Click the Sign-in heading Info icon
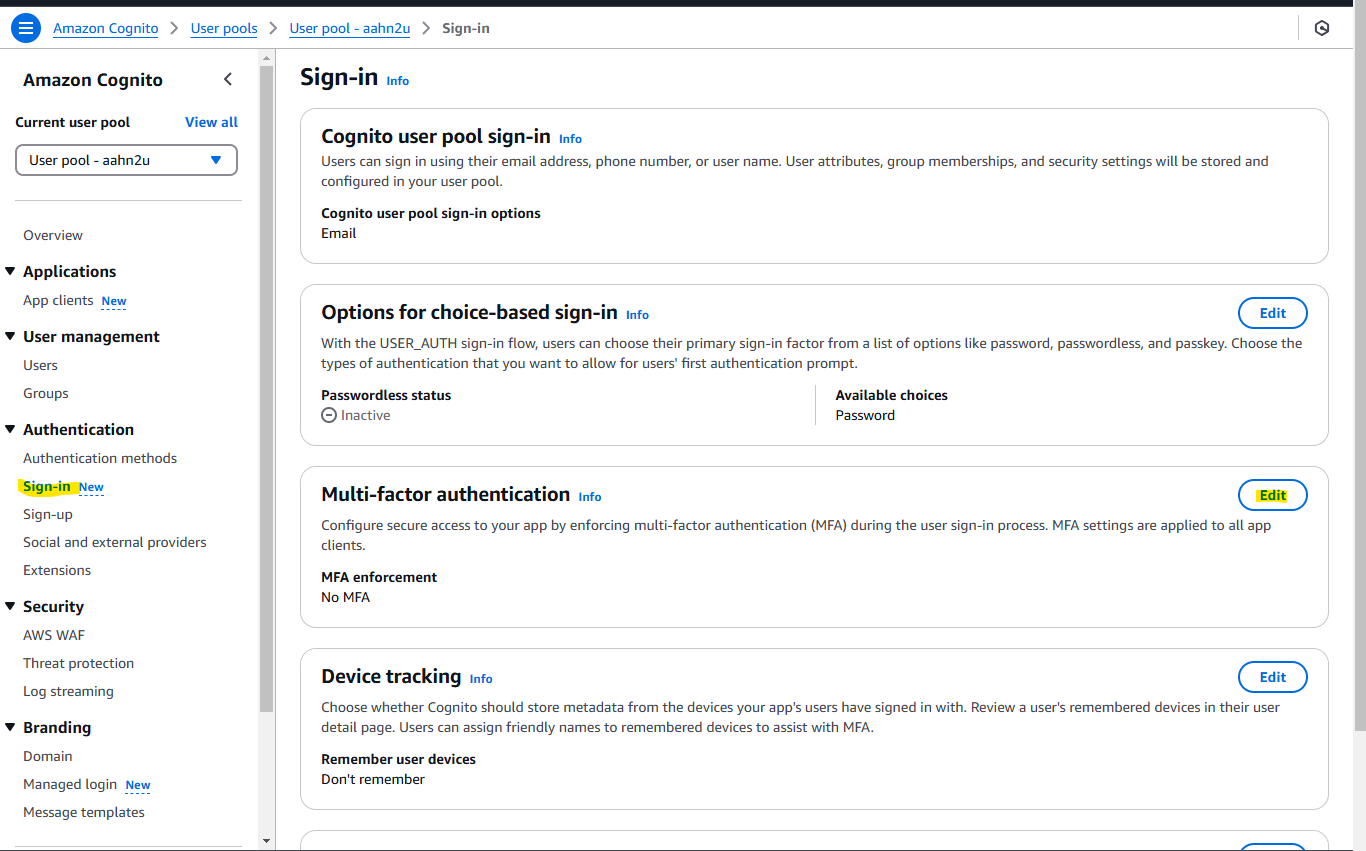Viewport: 1366px width, 851px height. (397, 81)
